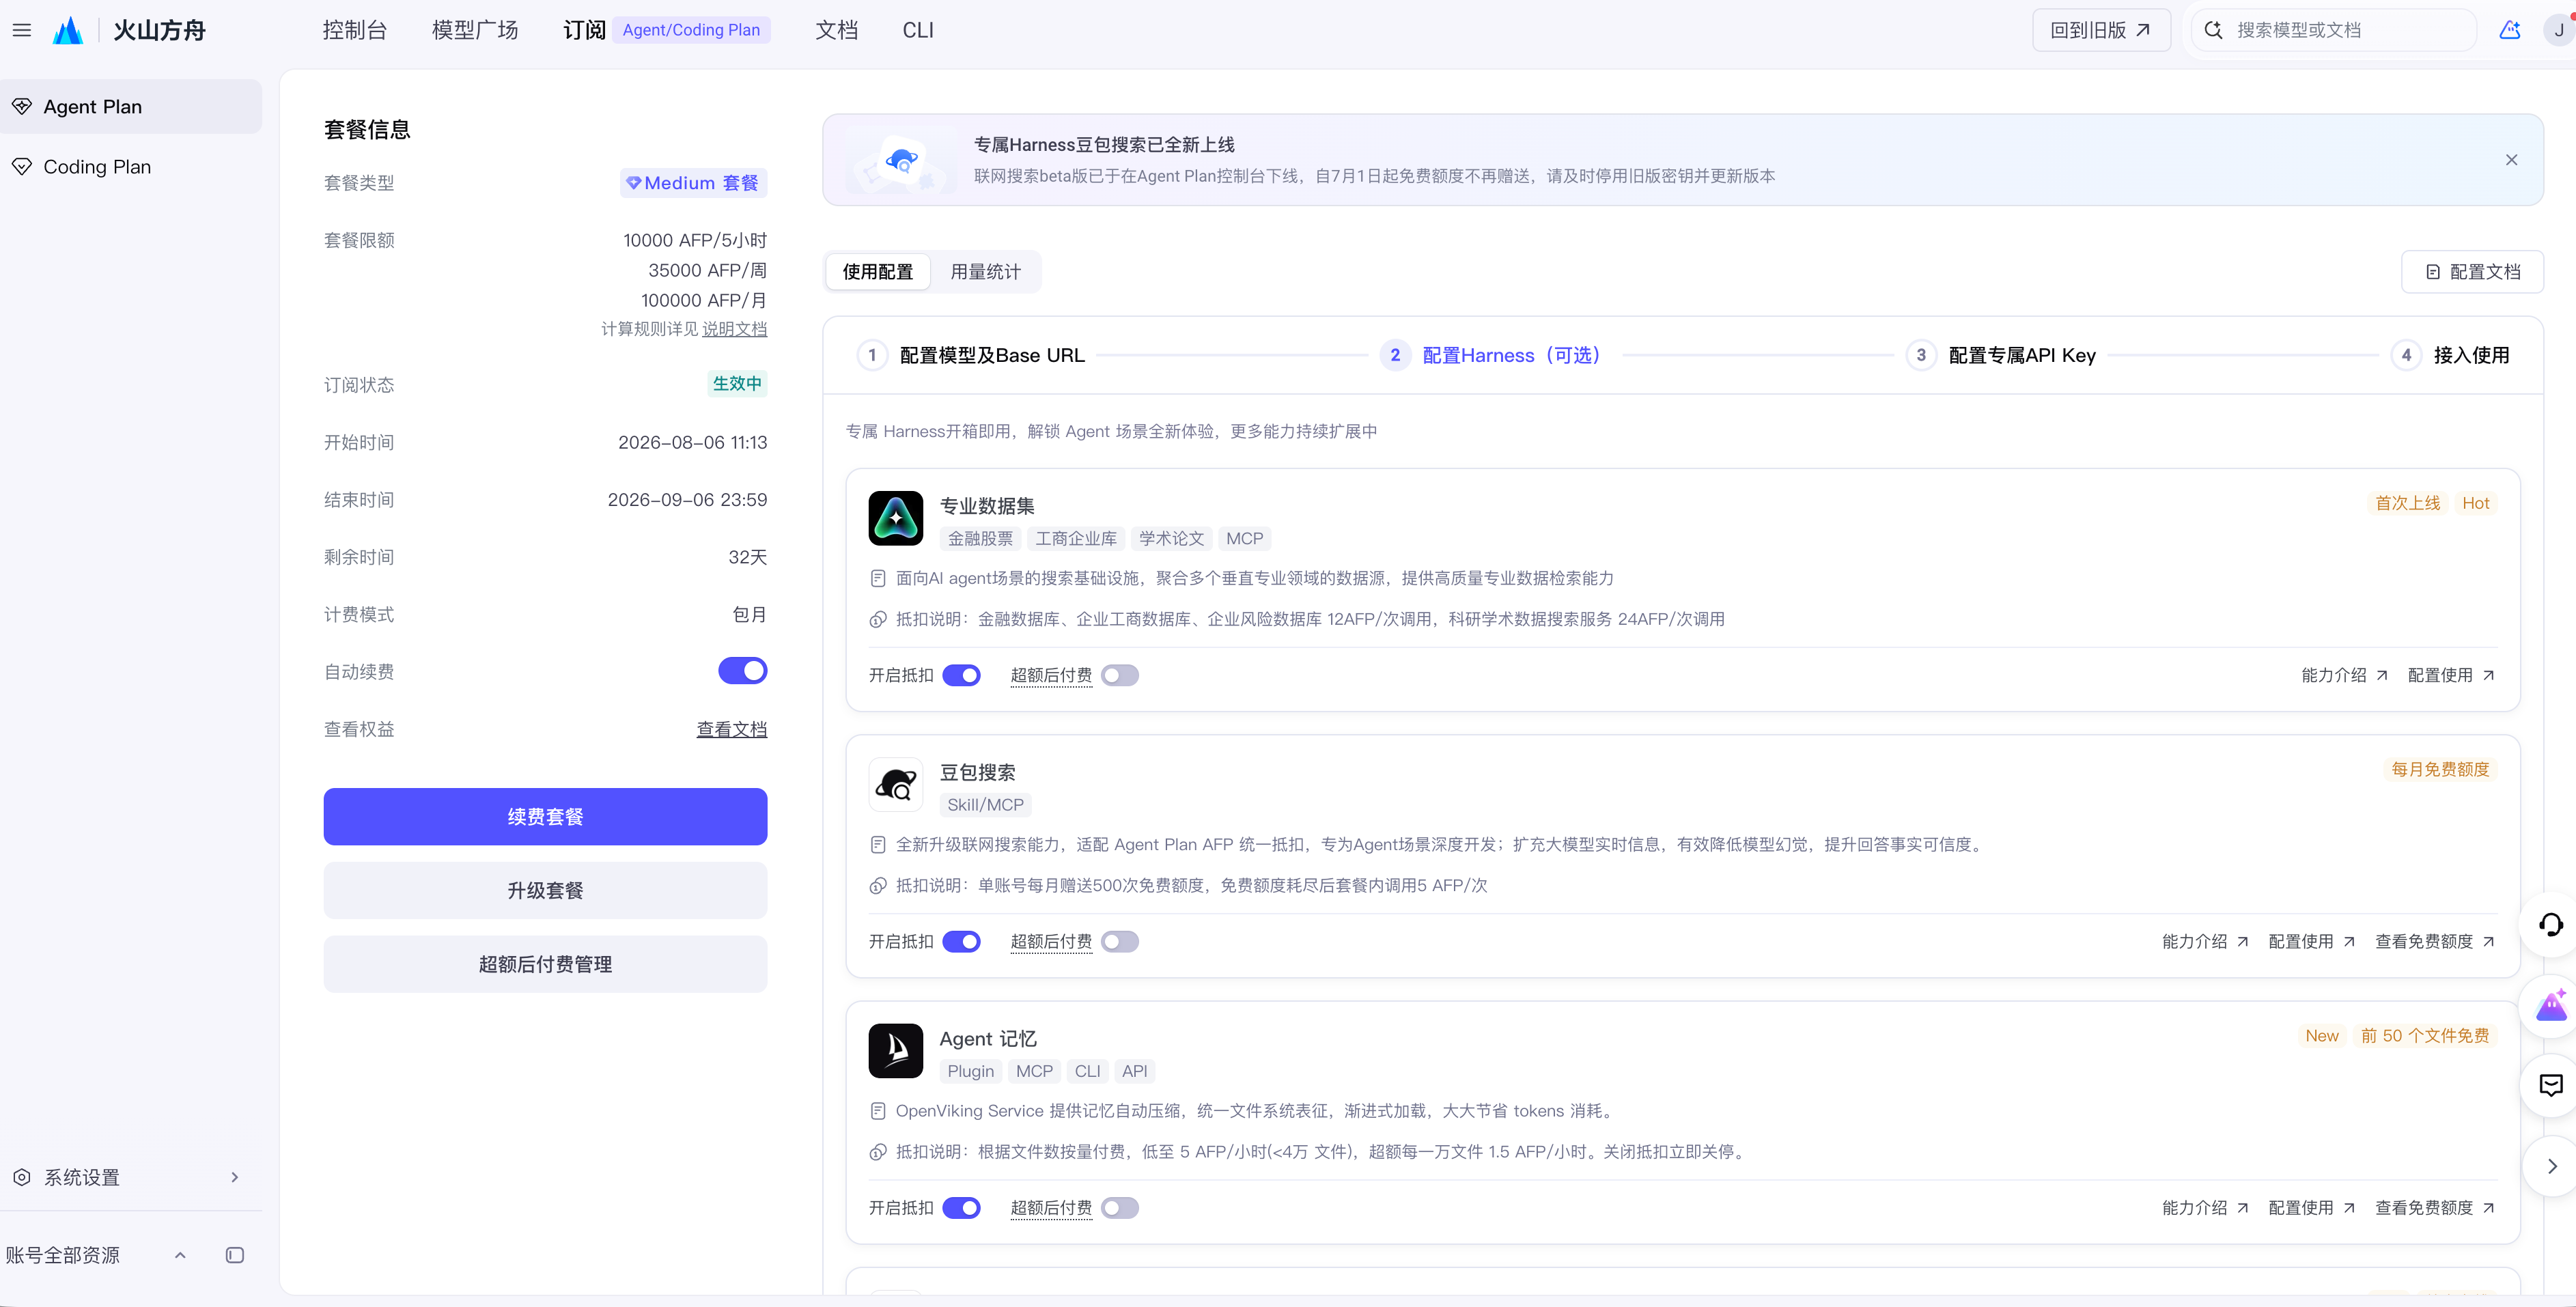Open 能力介绍 for 豆包搜索
The width and height of the screenshot is (2576, 1307).
pyautogui.click(x=2205, y=941)
